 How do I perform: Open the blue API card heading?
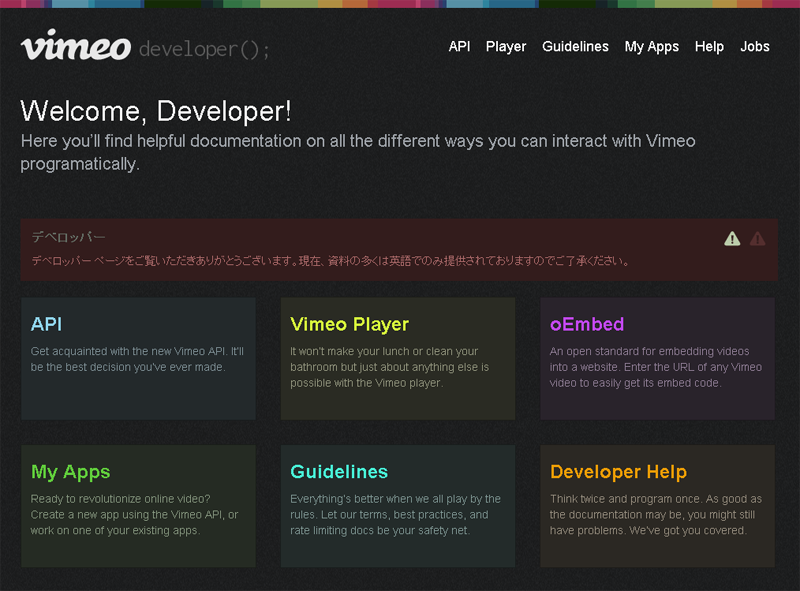point(47,324)
